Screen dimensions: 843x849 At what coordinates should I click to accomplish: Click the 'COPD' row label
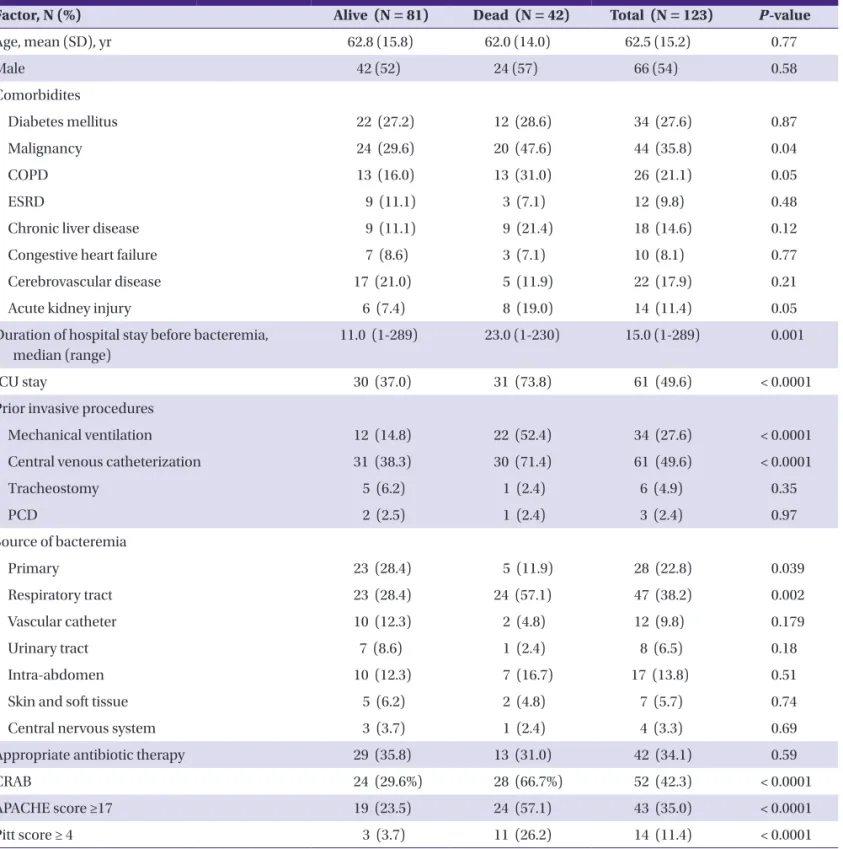point(28,175)
